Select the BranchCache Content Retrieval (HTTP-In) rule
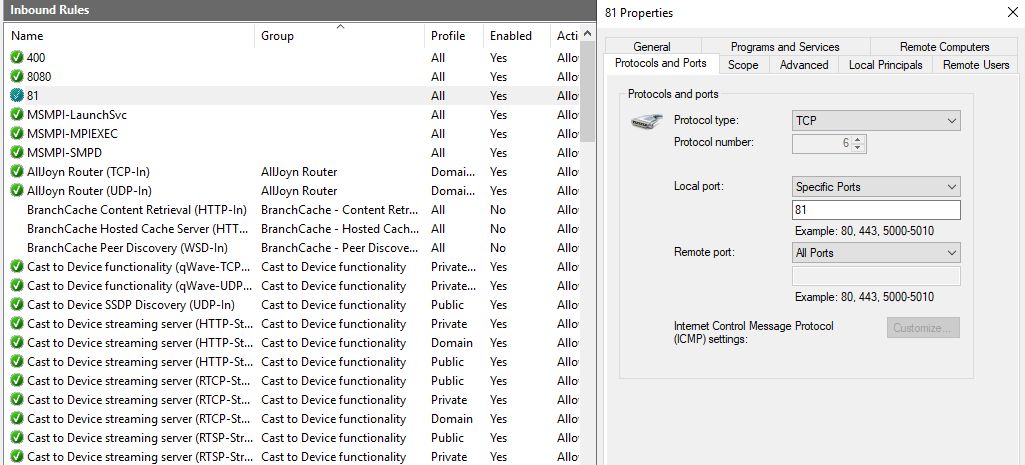 [x=137, y=210]
